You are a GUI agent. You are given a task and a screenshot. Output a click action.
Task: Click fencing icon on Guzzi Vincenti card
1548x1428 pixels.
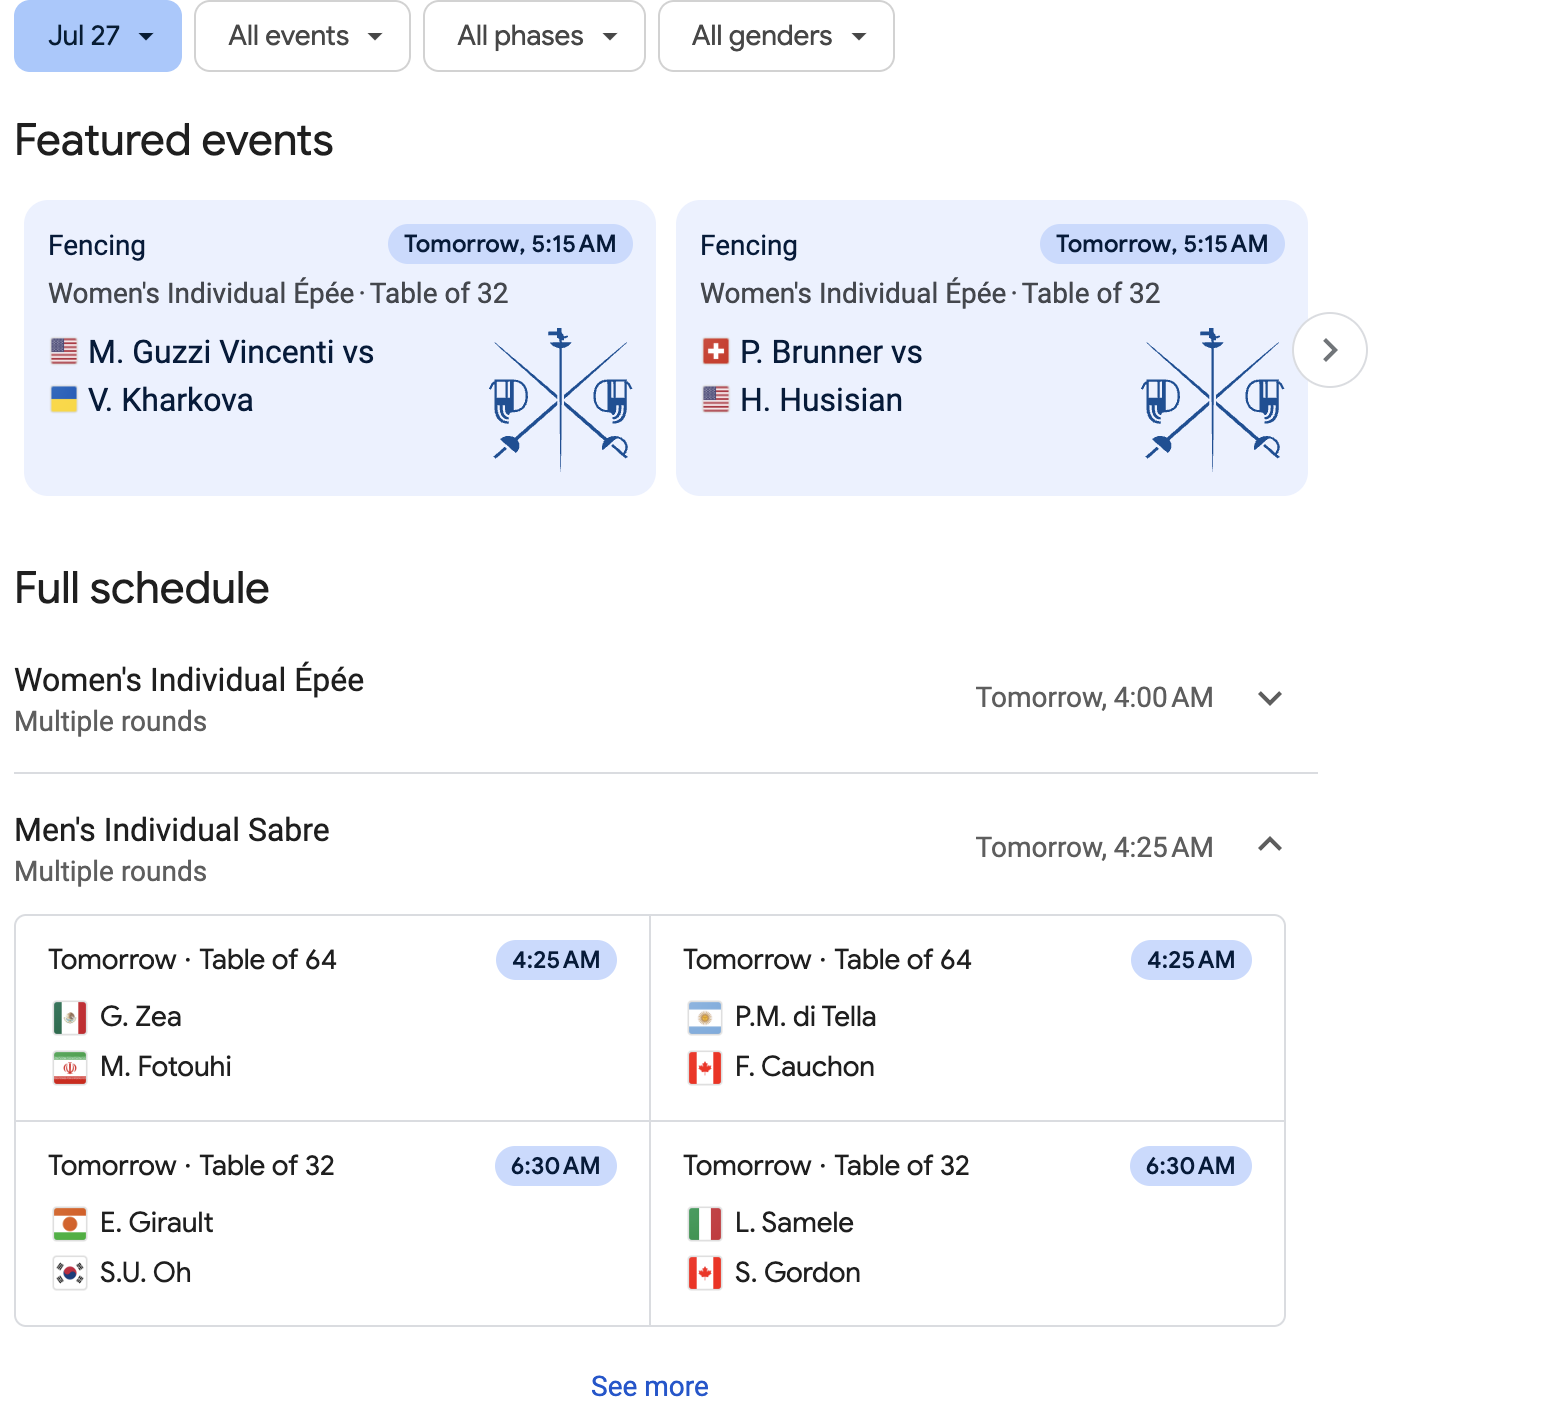[x=560, y=398]
